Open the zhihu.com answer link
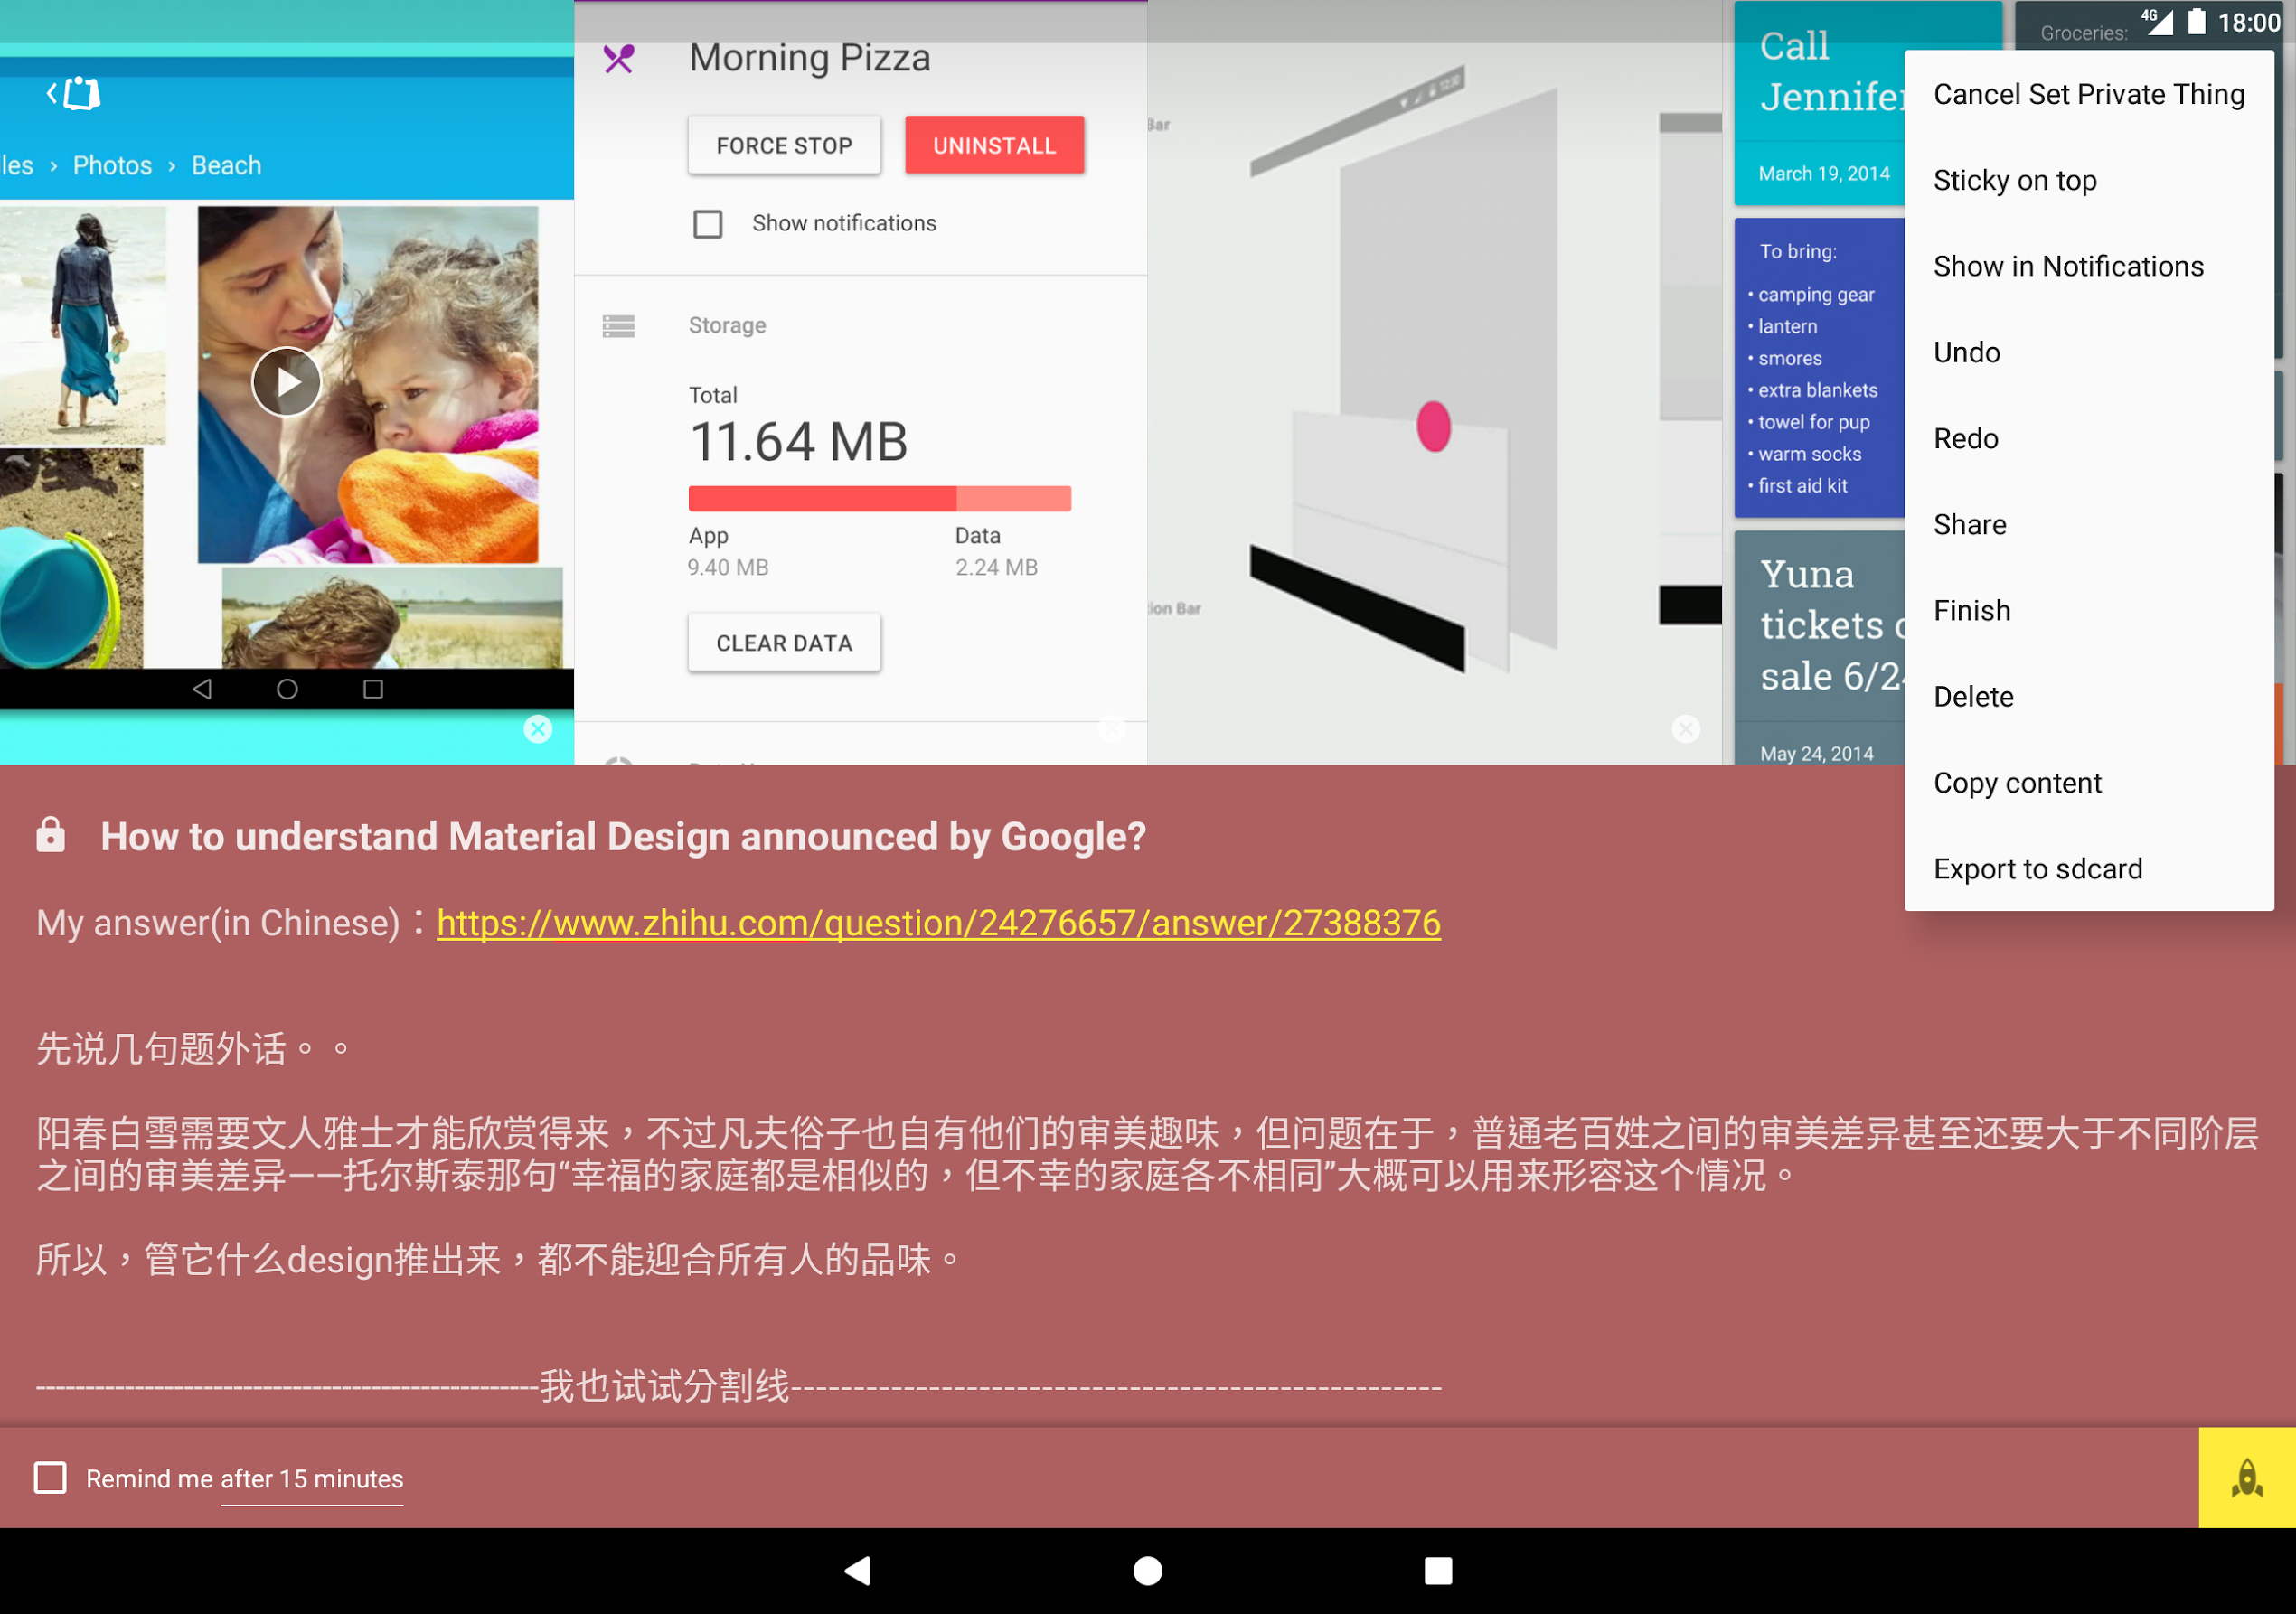Viewport: 2296px width, 1614px height. [938, 922]
